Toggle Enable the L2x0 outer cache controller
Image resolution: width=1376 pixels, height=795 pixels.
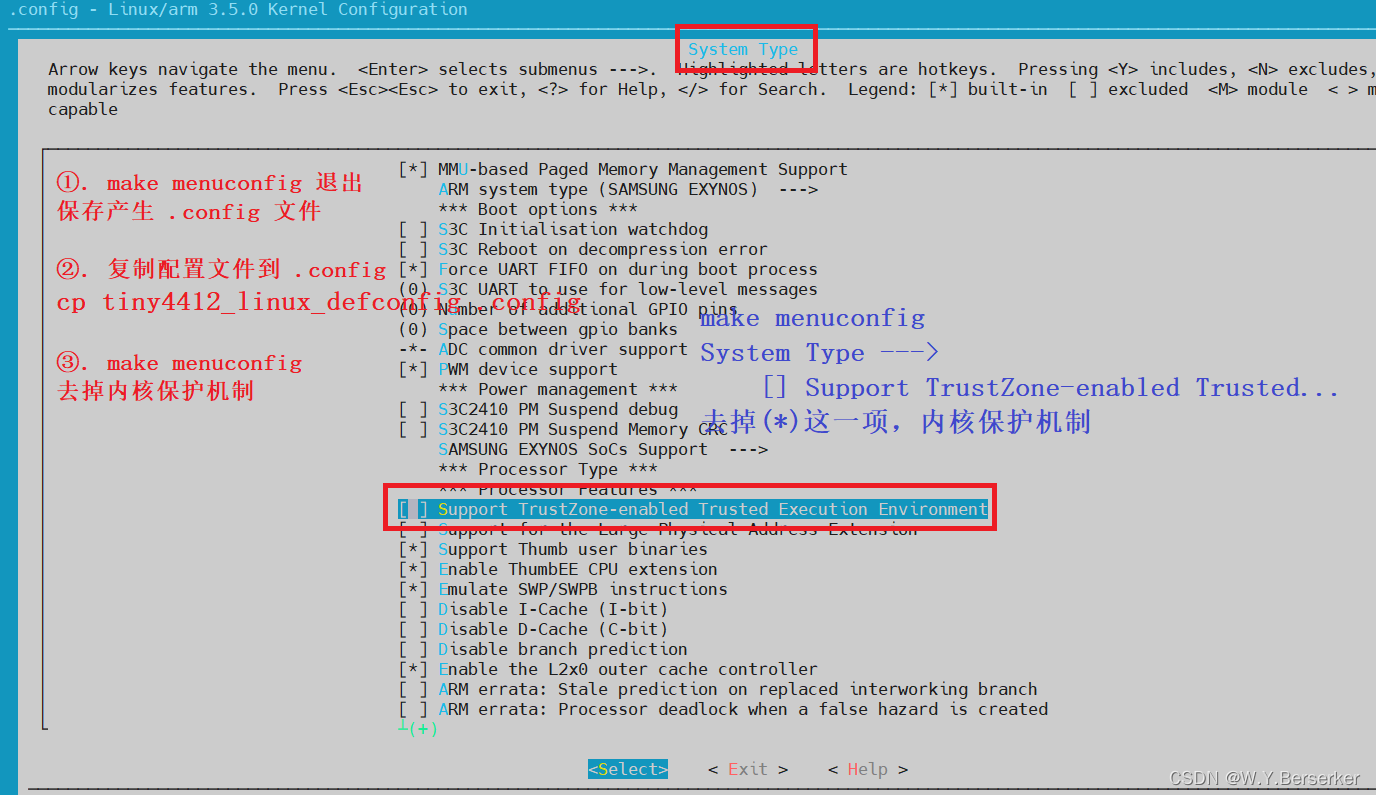(608, 669)
